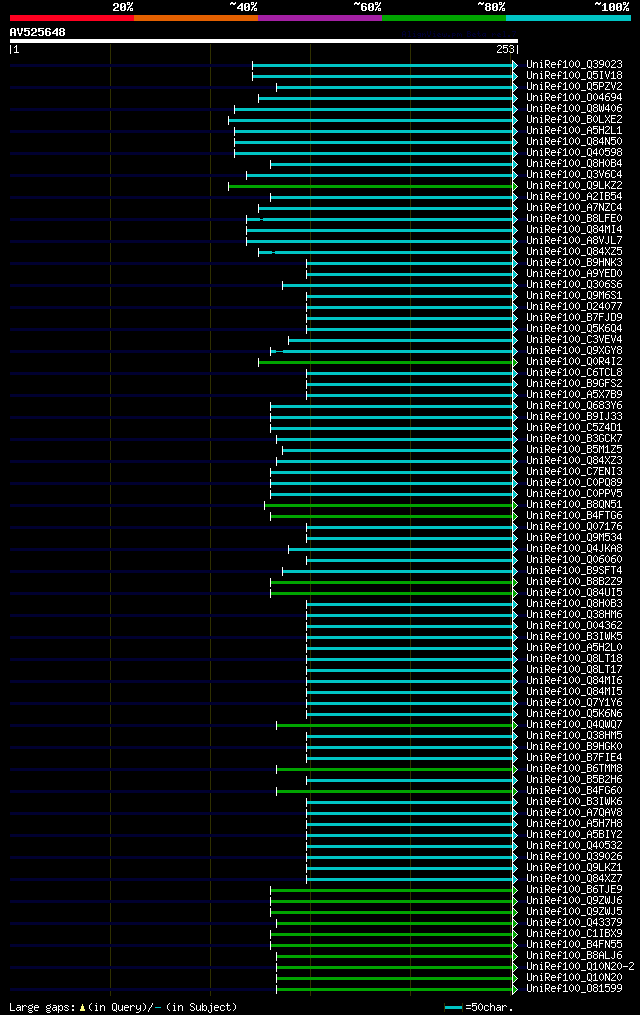The height and width of the screenshot is (1015, 640).
Task: Open hit UniRef100_Q39023
Action: coord(574,65)
